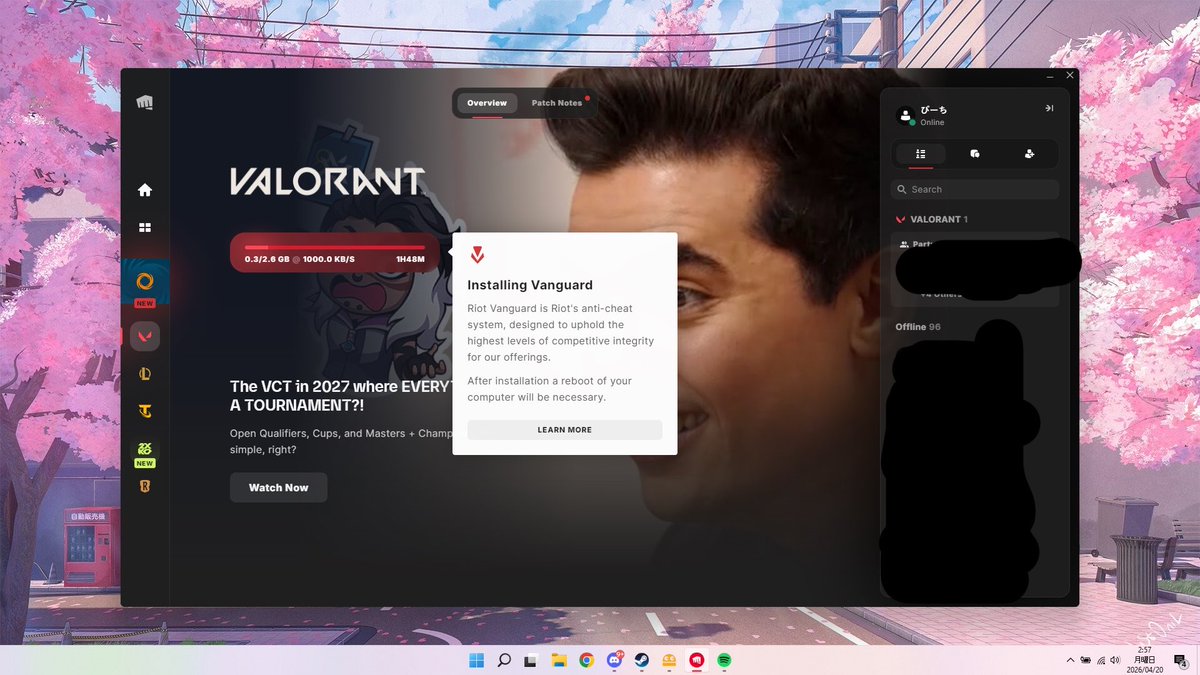Go to the Home icon in sidebar

[145, 190]
